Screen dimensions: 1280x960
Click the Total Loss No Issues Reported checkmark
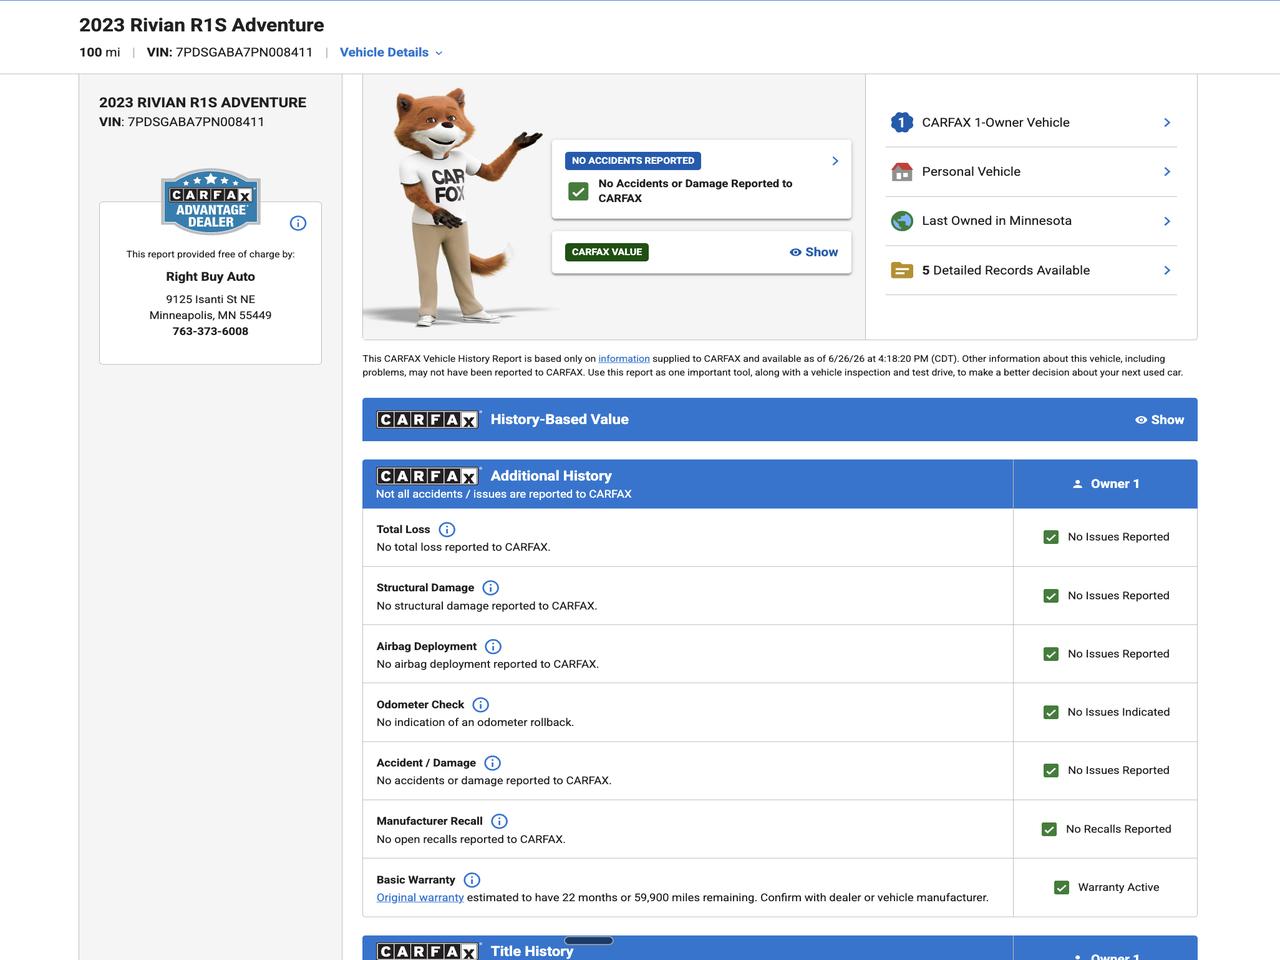pos(1051,537)
